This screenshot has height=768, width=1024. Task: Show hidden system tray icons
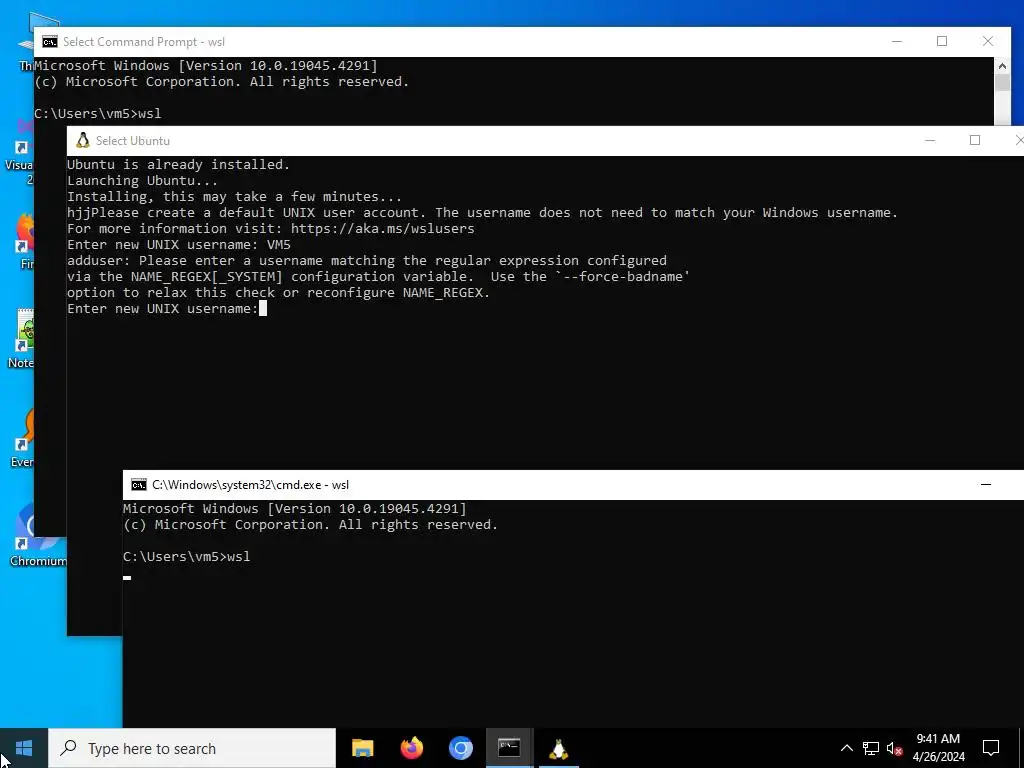coord(846,748)
